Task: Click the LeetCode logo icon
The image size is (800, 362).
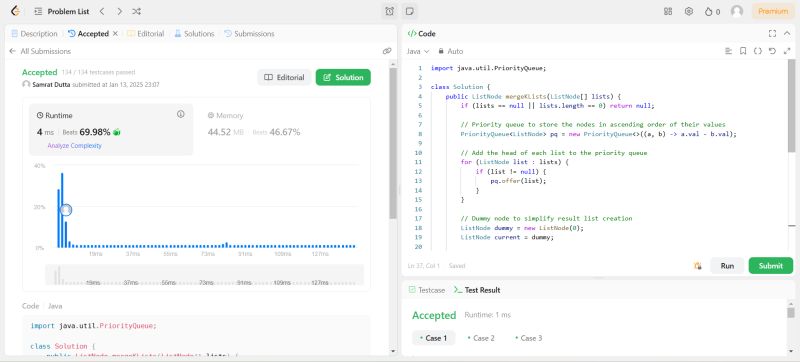Action: pos(15,11)
